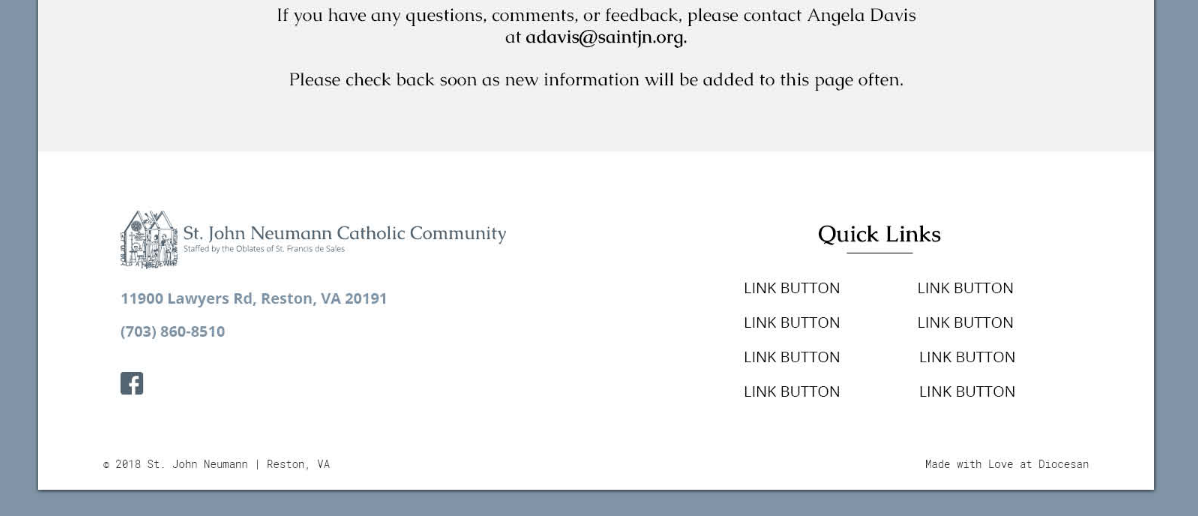Image resolution: width=1198 pixels, height=516 pixels.
Task: Click the 'Please check back soon' sentence
Action: pyautogui.click(x=596, y=80)
